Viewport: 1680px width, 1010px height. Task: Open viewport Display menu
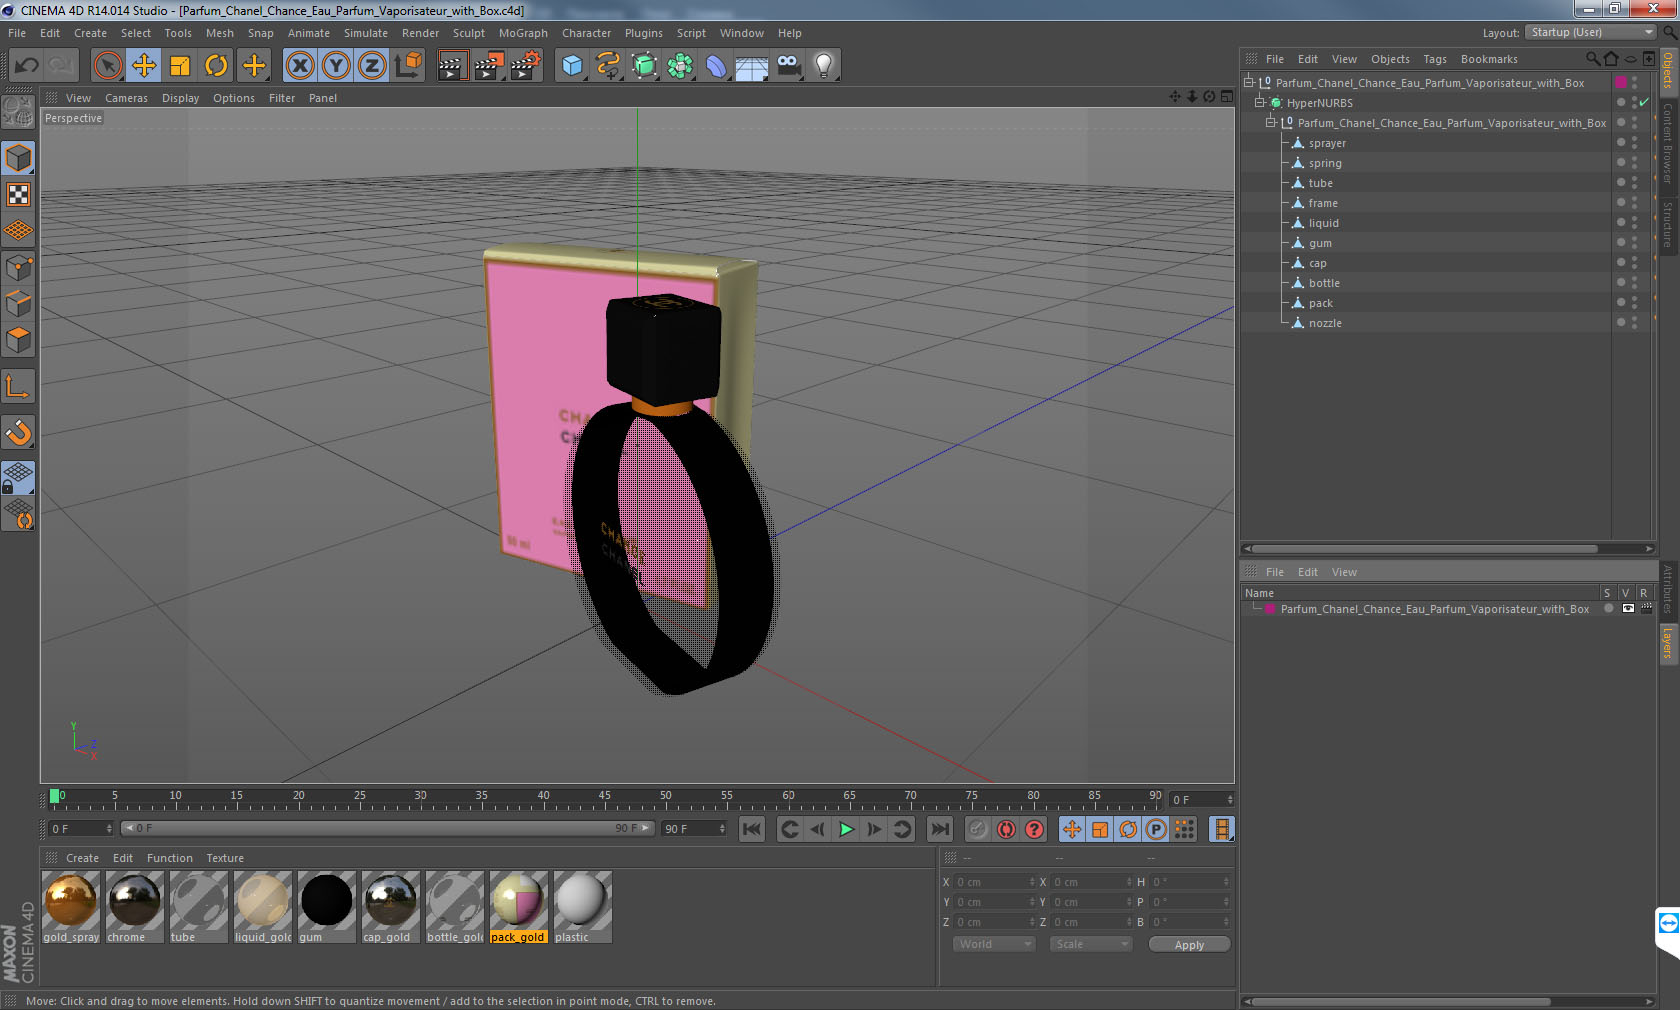click(x=180, y=98)
